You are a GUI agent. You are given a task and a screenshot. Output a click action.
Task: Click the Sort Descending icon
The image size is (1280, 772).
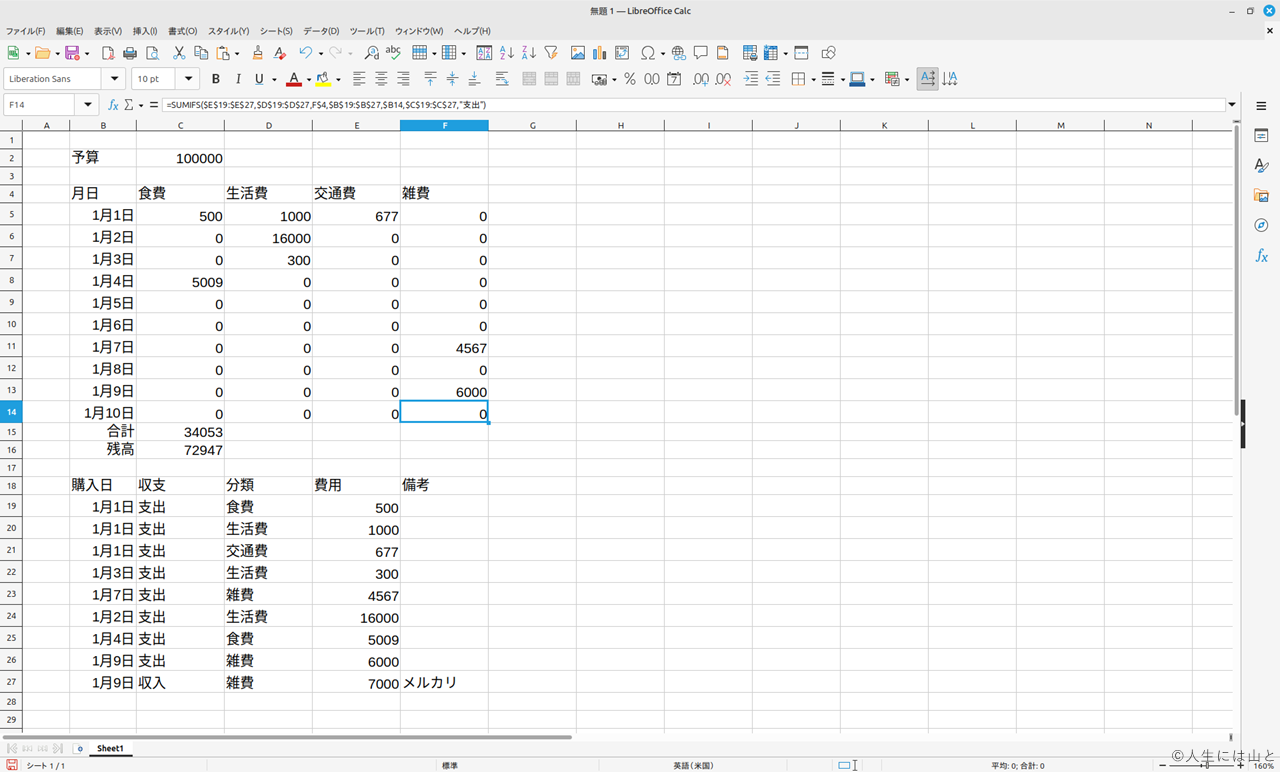(x=528, y=53)
